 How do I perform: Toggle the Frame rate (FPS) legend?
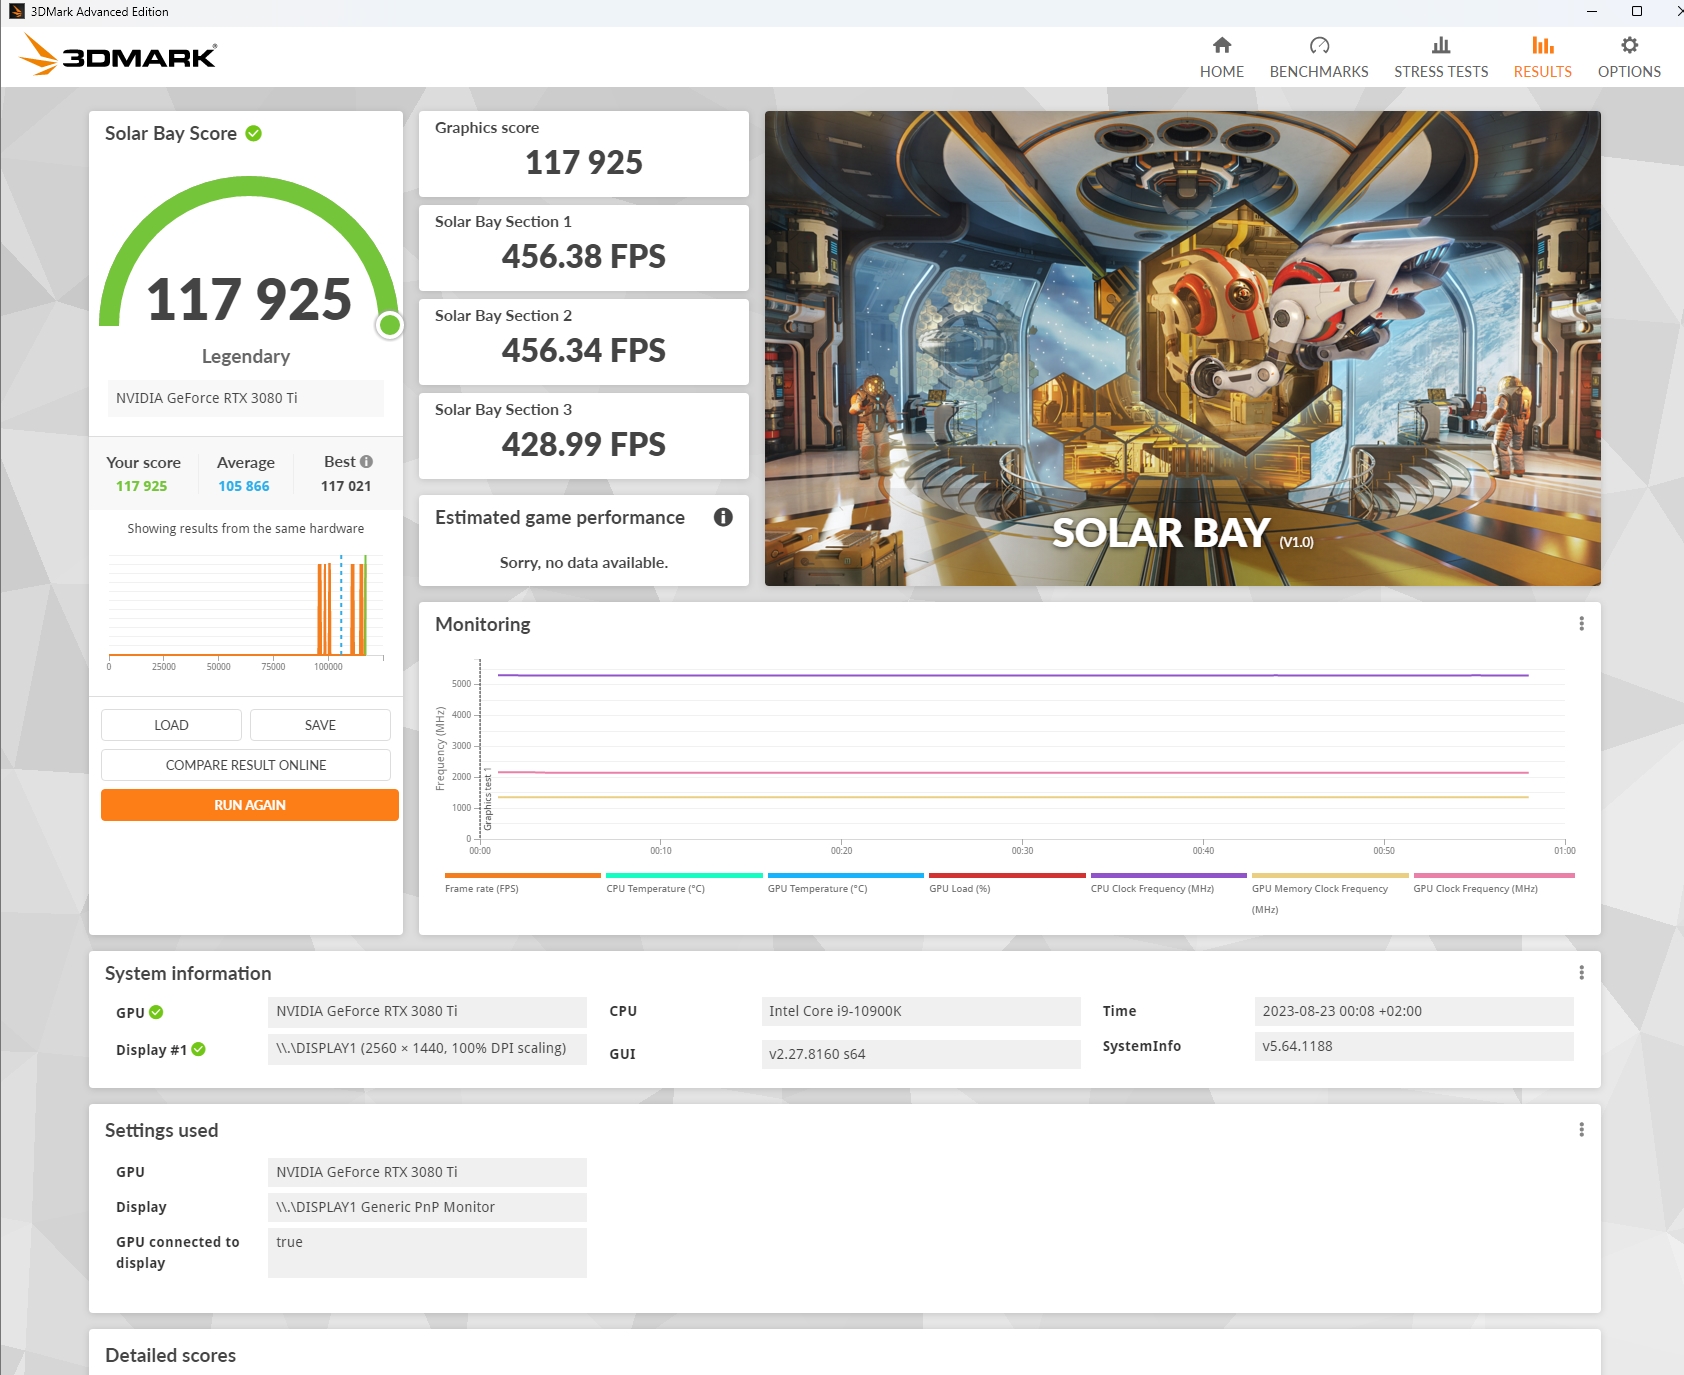[482, 888]
